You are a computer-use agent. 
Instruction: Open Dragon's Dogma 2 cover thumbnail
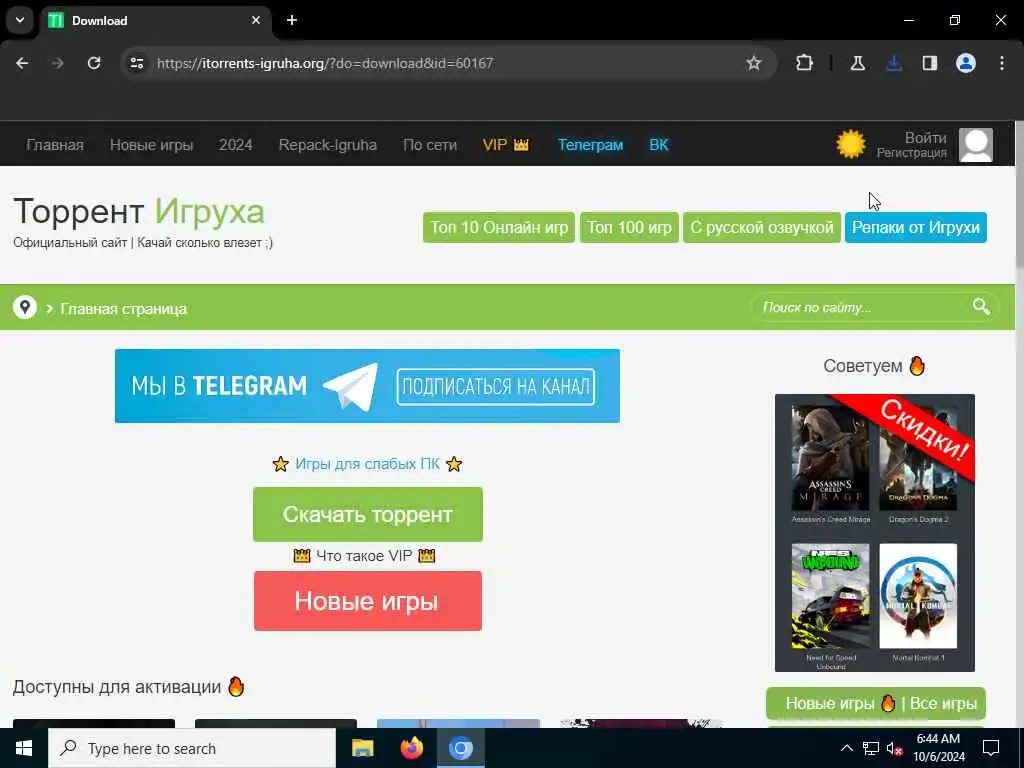918,458
